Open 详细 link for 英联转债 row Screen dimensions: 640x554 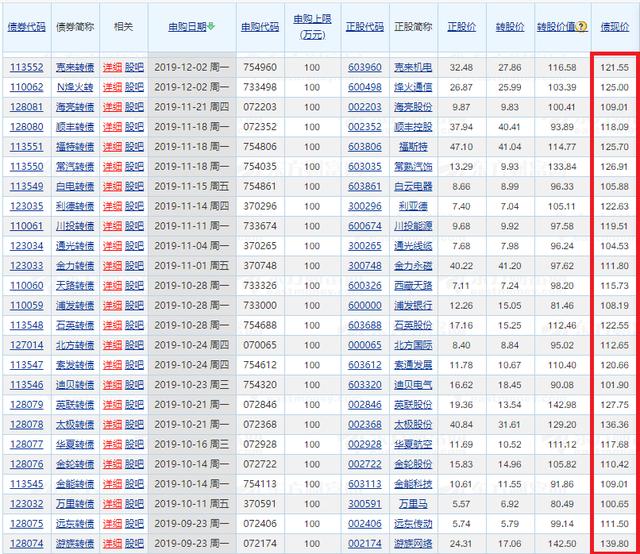112,404
